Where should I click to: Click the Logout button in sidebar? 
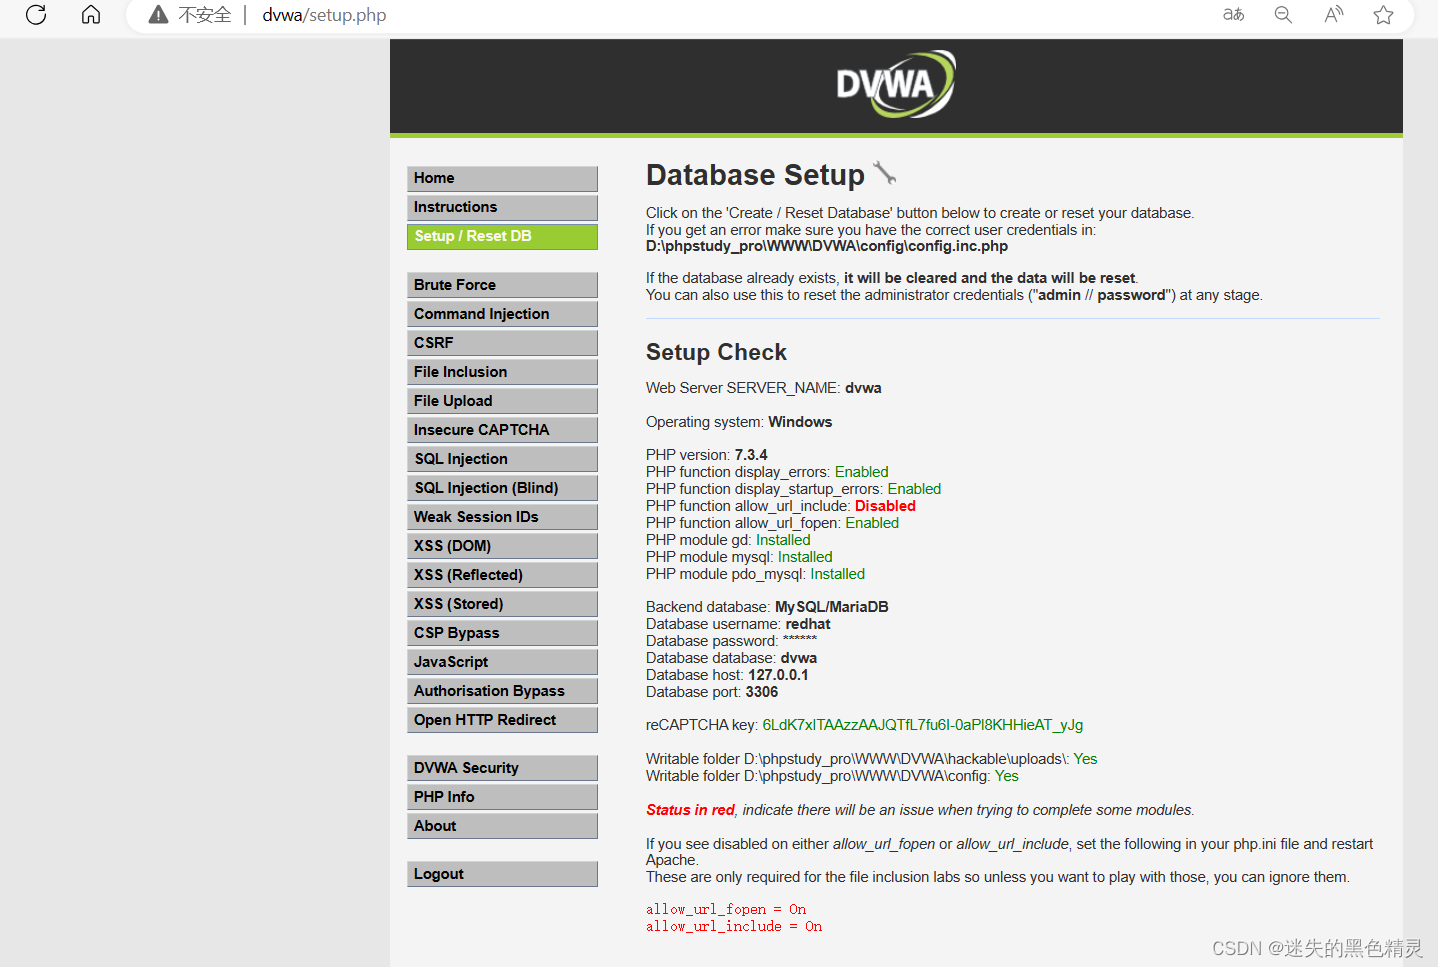click(x=502, y=874)
